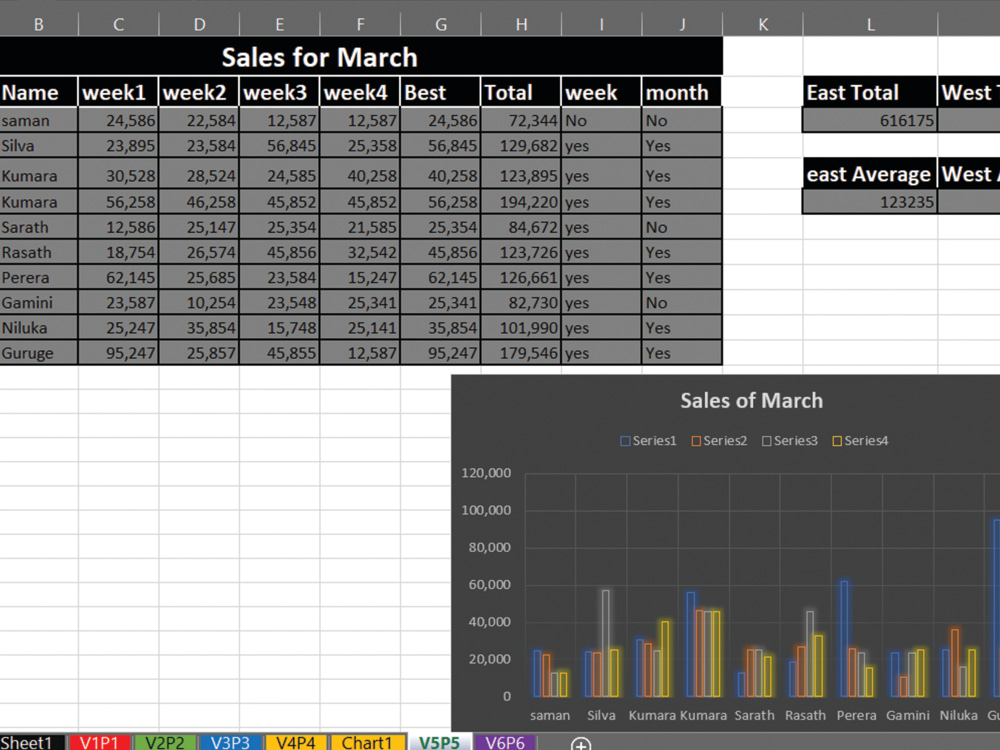Open the V2P2 sheet tab
The height and width of the screenshot is (750, 1000).
pos(165,742)
